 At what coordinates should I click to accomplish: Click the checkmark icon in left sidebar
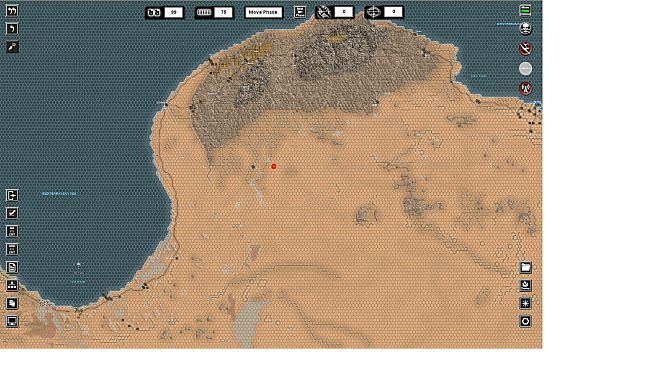pos(12,213)
